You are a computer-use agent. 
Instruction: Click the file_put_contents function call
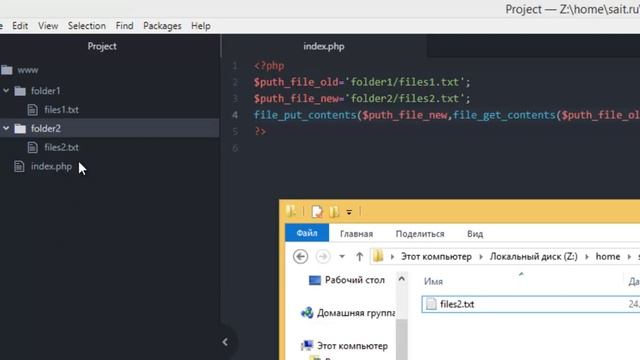[305, 115]
